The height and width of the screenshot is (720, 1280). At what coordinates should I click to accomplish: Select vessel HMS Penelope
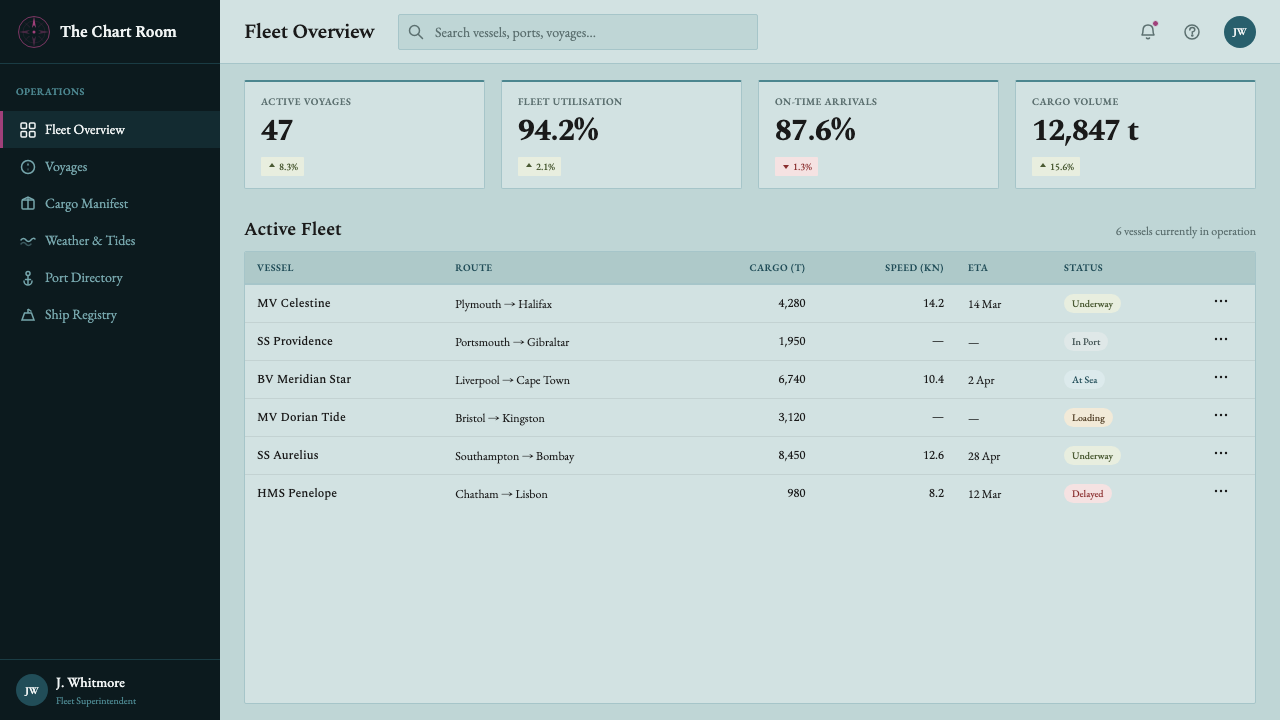pyautogui.click(x=297, y=493)
